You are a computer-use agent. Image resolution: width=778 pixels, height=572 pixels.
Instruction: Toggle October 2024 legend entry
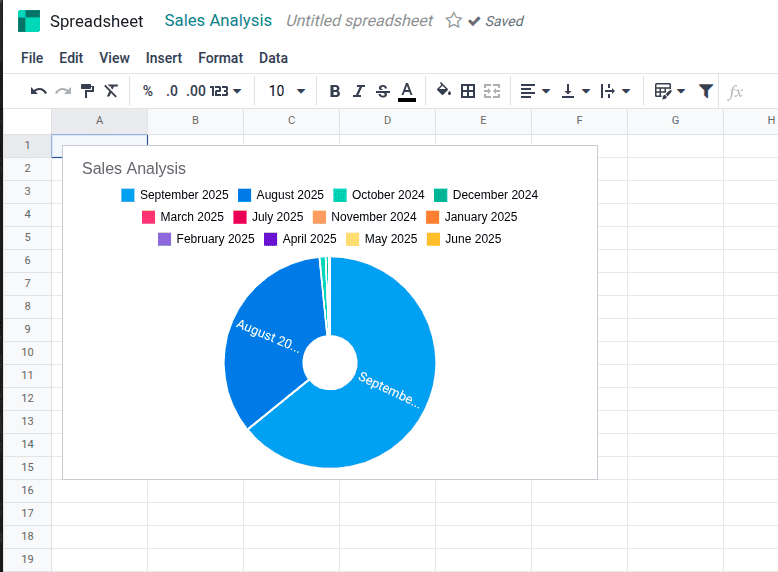pyautogui.click(x=379, y=195)
